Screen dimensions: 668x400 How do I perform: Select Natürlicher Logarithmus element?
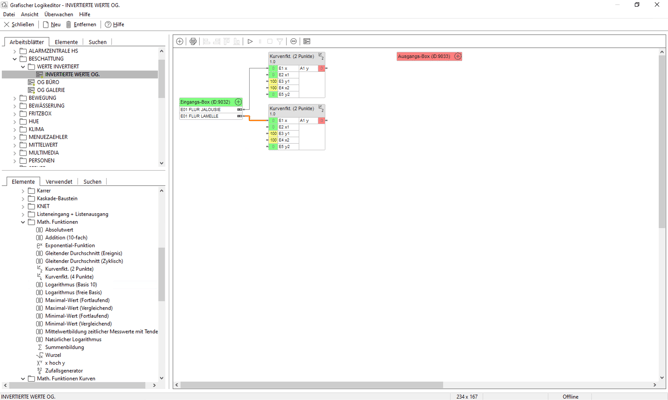(x=73, y=340)
